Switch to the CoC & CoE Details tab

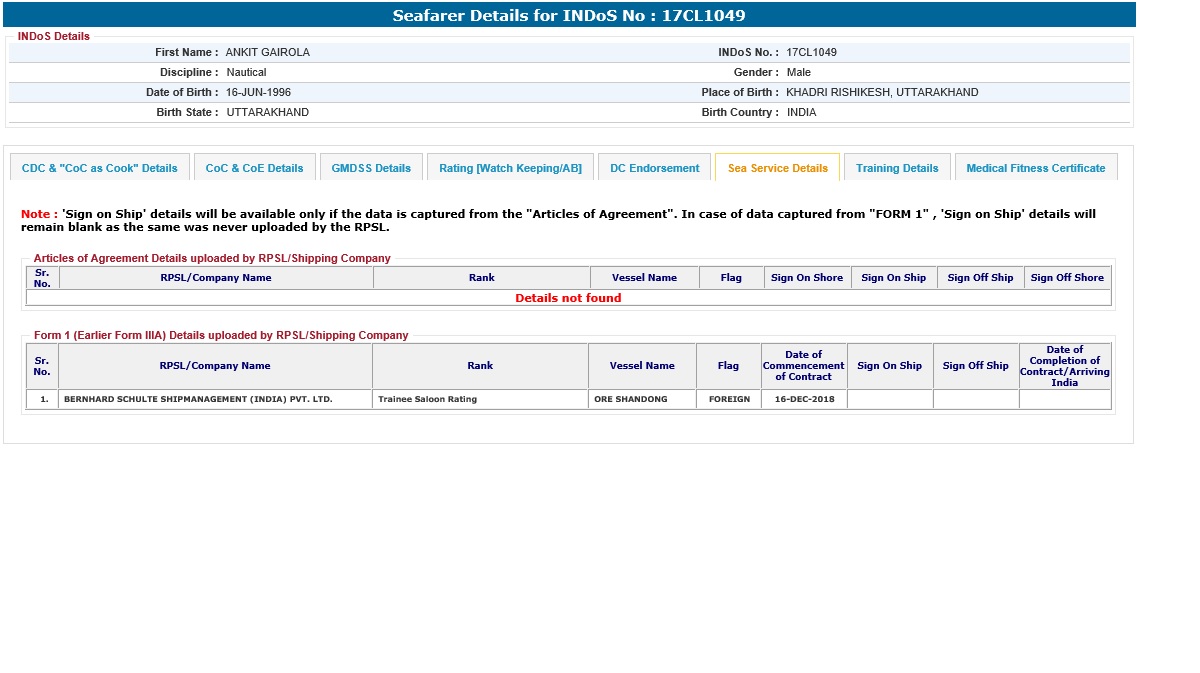coord(254,168)
